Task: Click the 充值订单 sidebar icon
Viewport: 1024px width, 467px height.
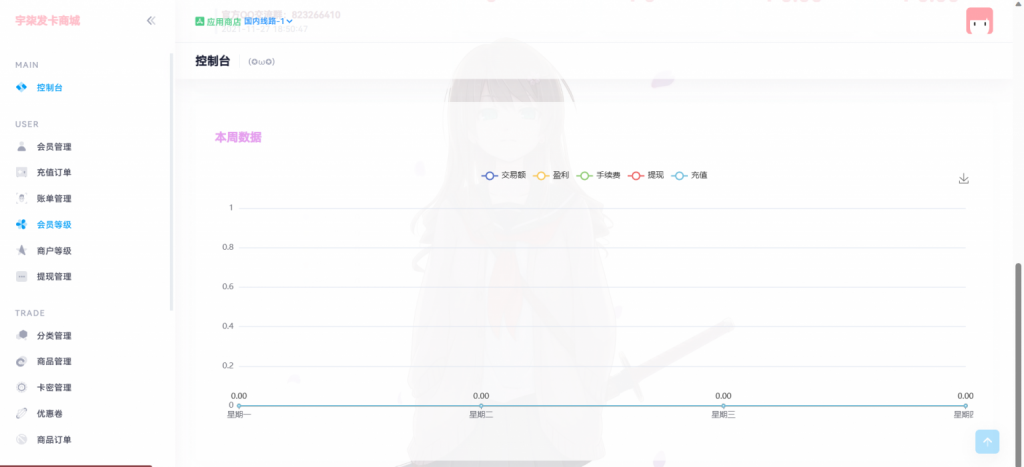Action: tap(22, 173)
